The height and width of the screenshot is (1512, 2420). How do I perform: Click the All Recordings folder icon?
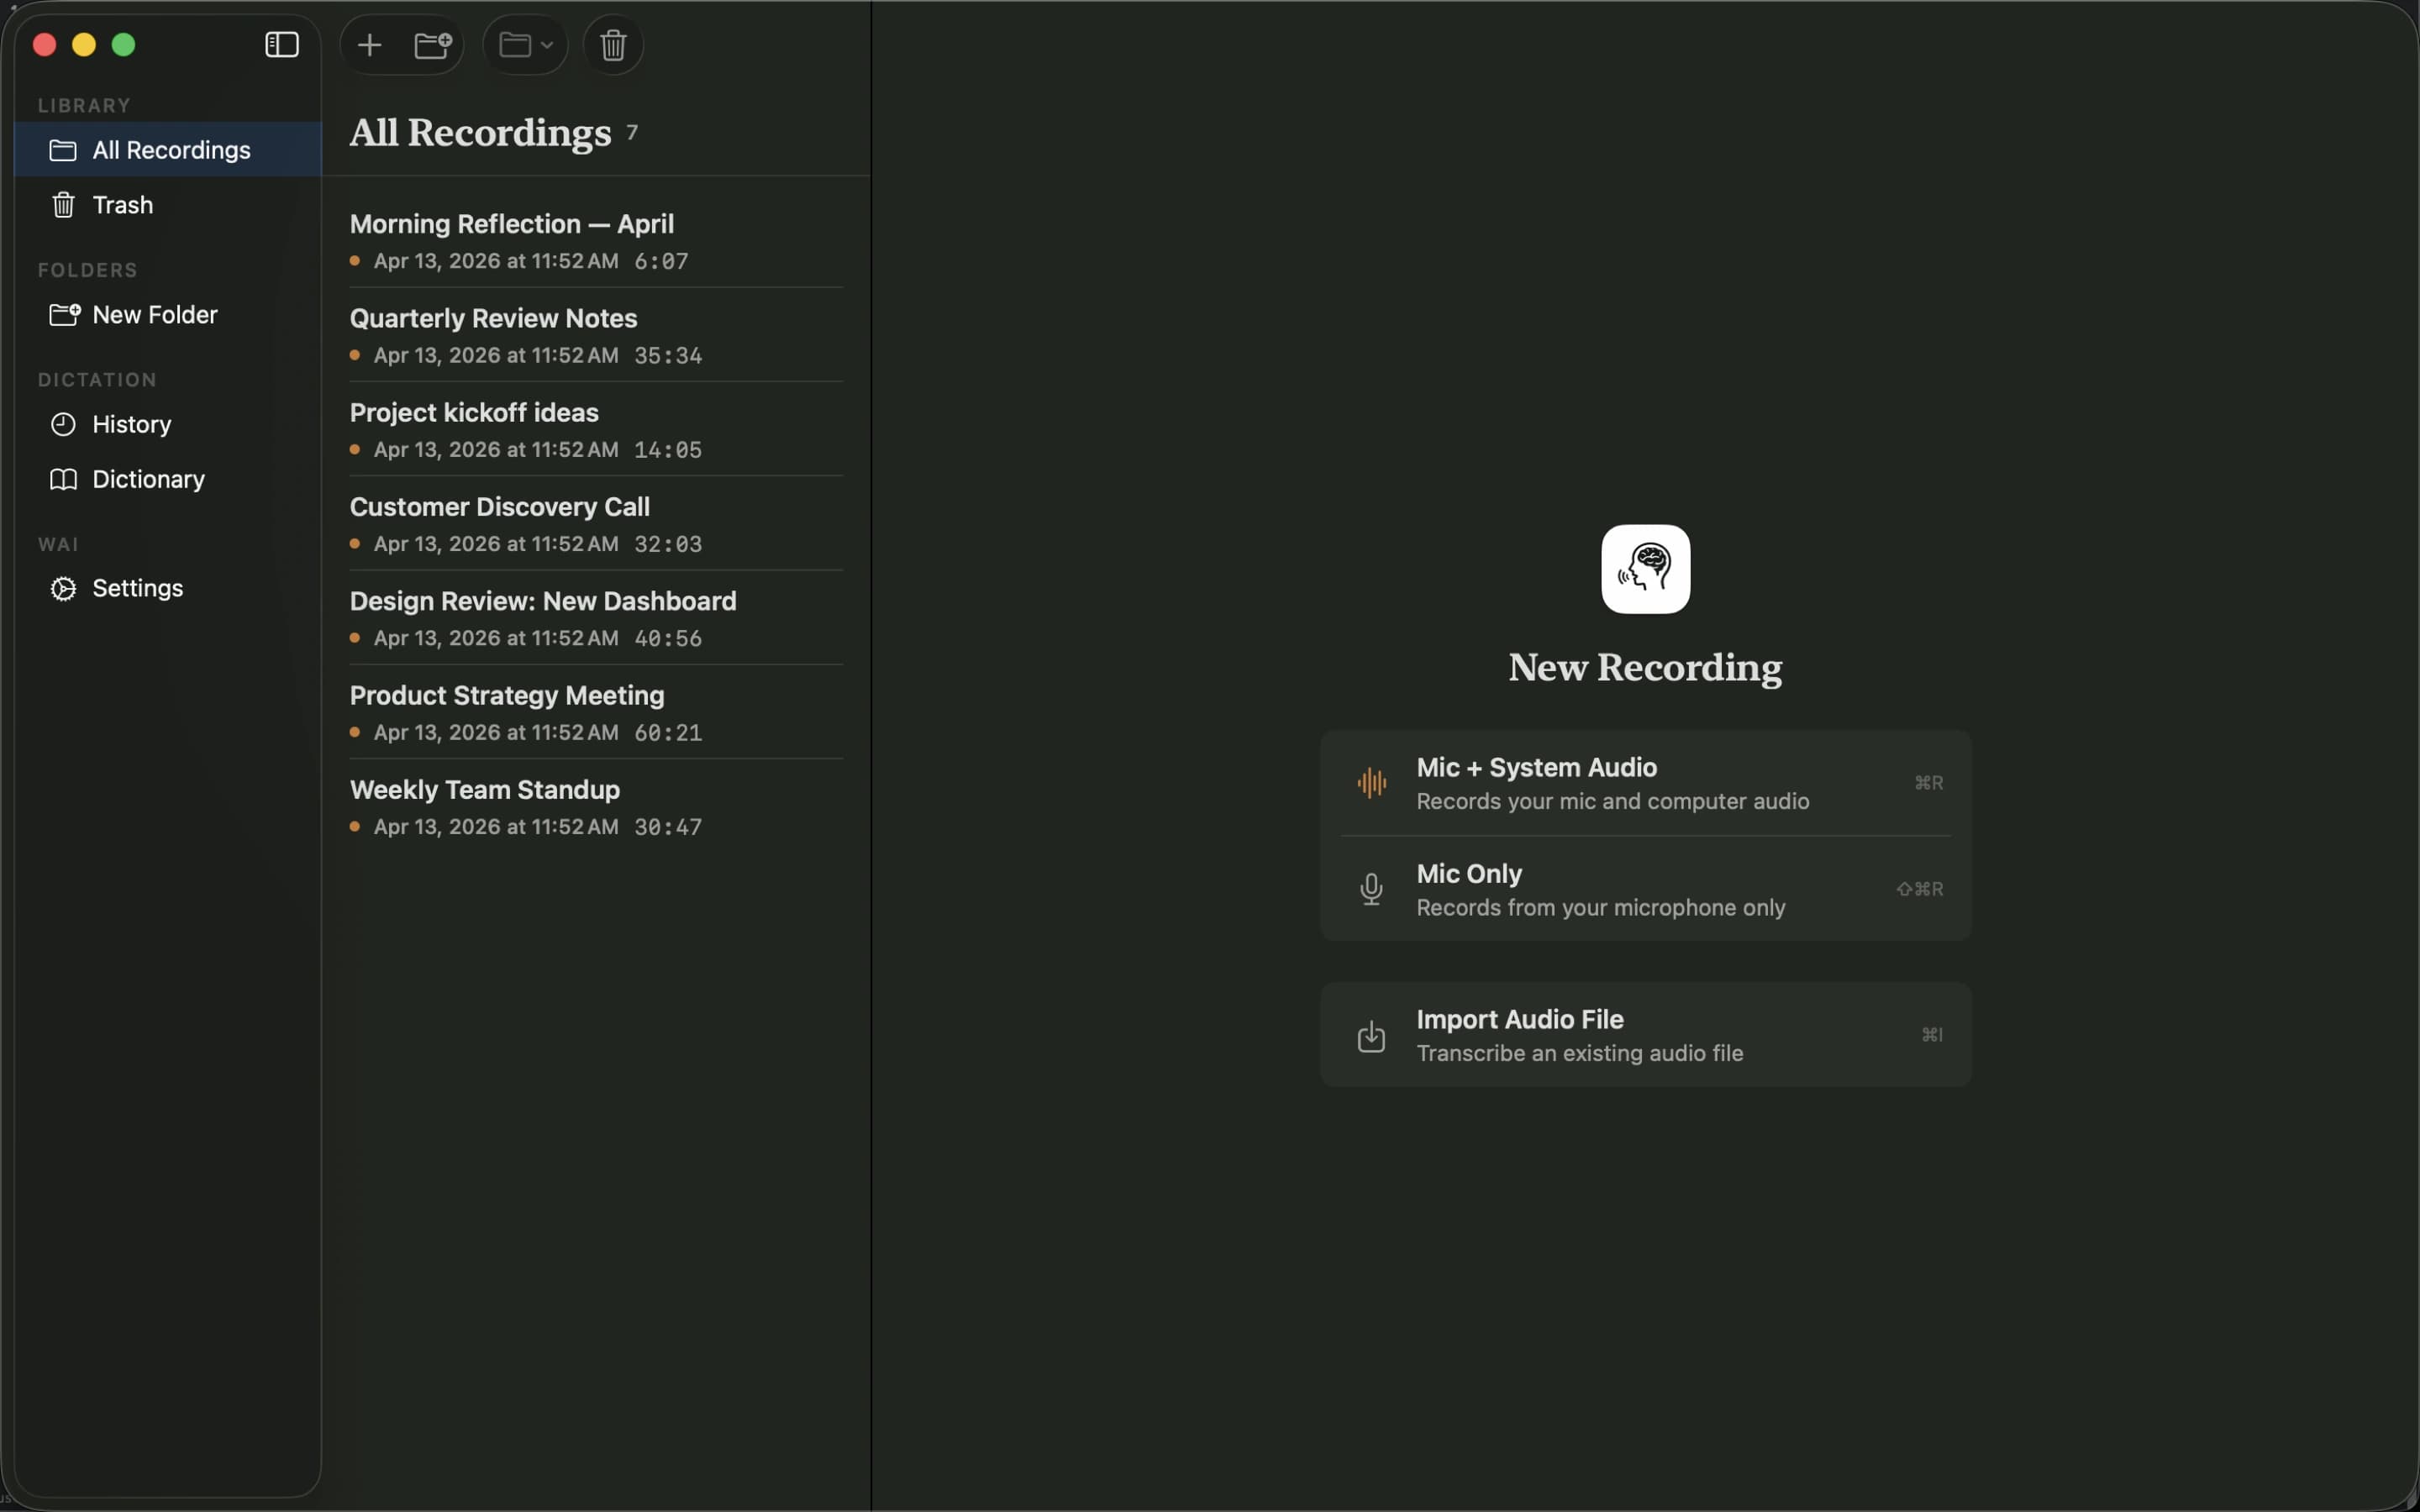[x=63, y=150]
